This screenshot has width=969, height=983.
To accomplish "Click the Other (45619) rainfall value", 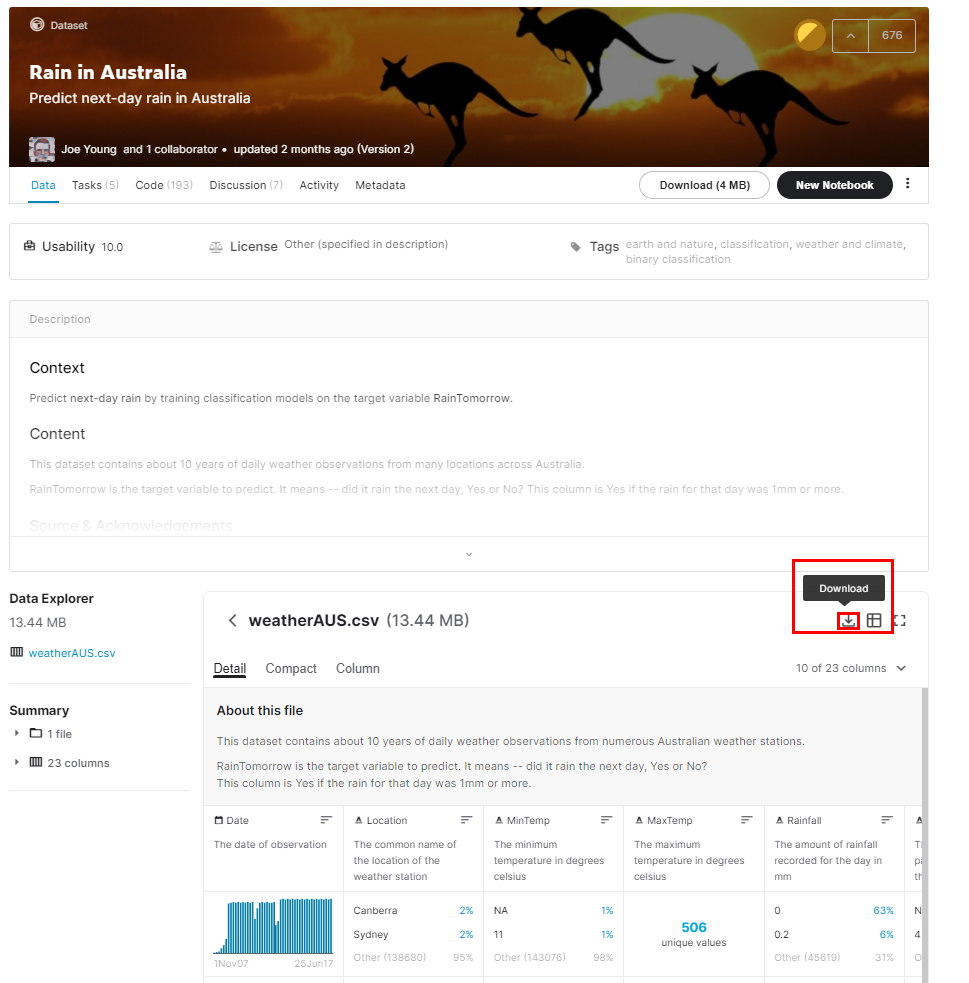I will point(807,957).
